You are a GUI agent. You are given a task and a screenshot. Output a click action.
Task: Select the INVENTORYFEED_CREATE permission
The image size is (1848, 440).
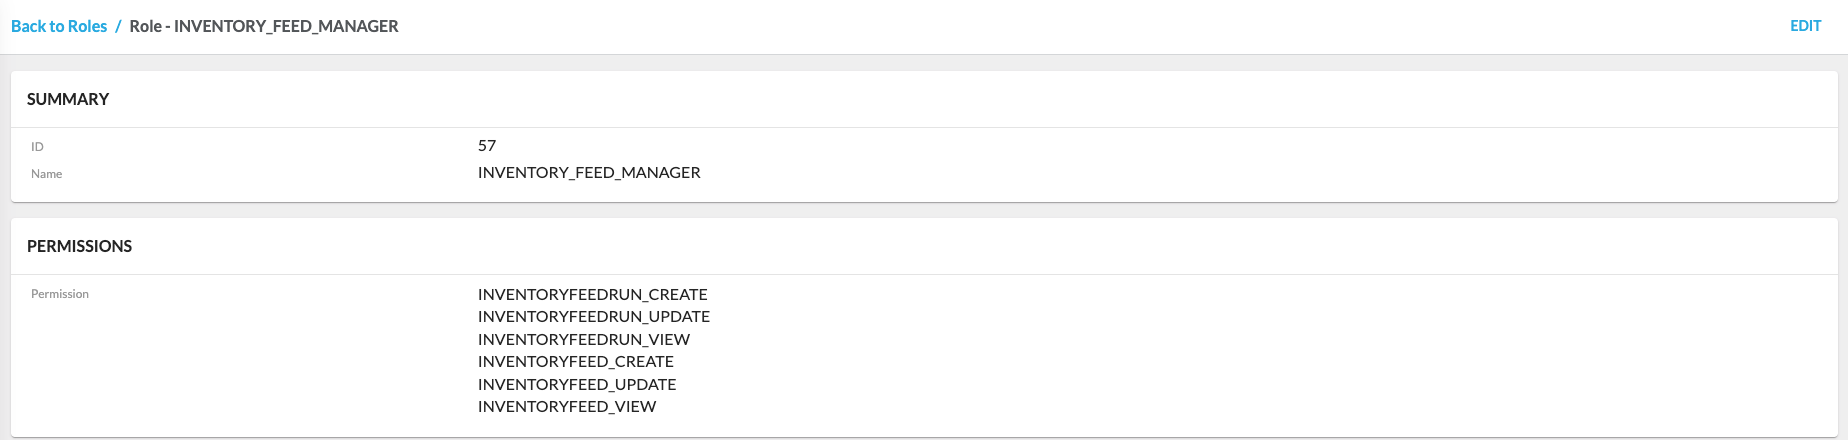coord(575,362)
